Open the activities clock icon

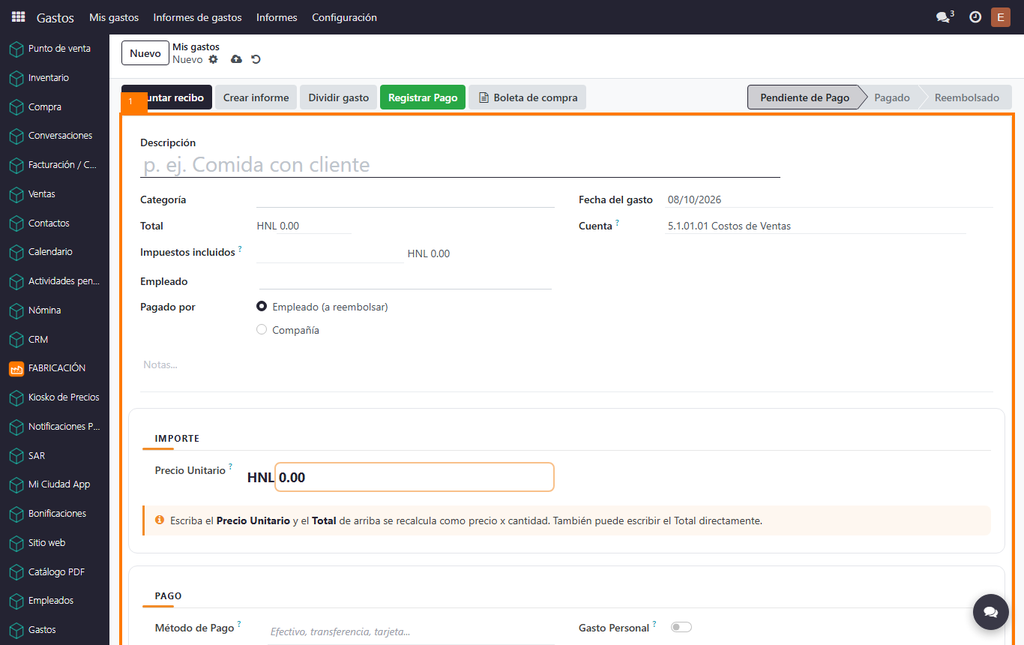[x=975, y=17]
